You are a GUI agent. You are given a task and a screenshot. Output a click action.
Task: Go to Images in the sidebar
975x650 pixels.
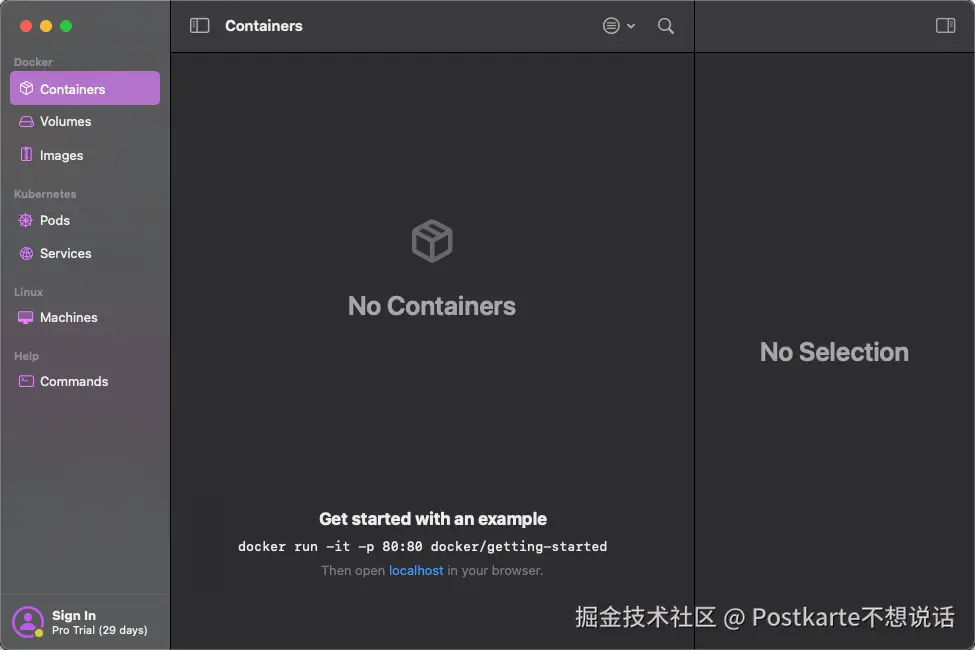(x=85, y=155)
